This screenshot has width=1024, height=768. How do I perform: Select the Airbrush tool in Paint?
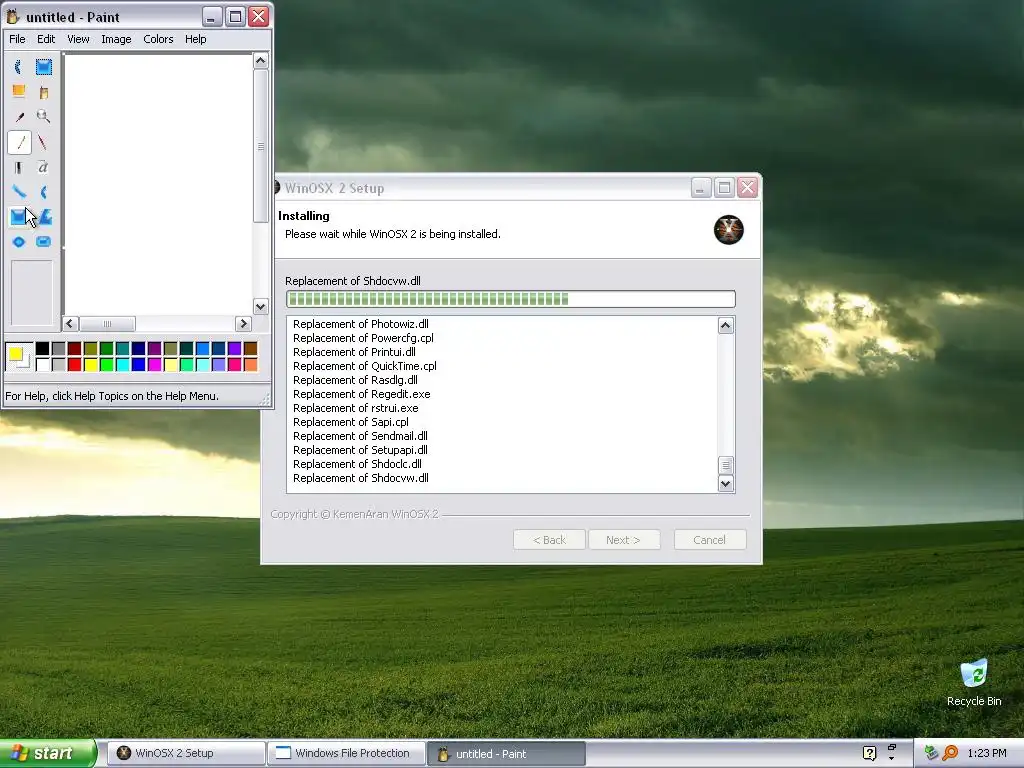click(x=18, y=167)
